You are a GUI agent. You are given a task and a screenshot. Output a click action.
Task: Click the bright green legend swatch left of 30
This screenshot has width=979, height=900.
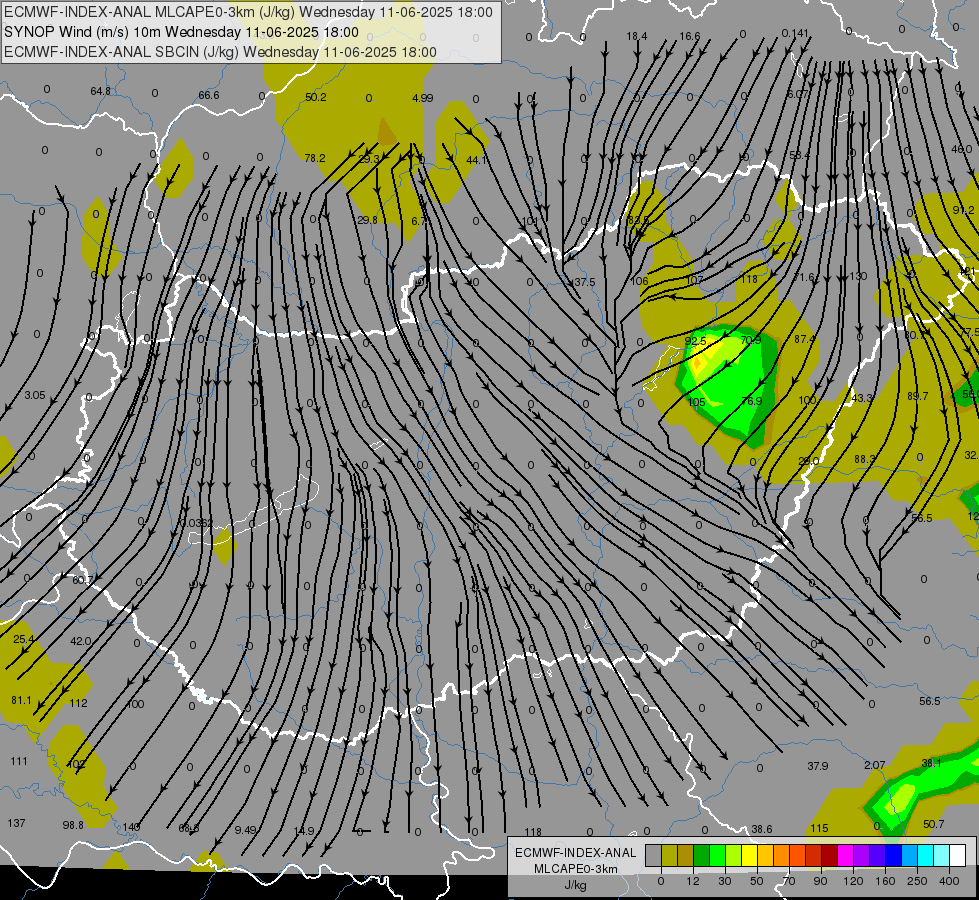click(717, 855)
